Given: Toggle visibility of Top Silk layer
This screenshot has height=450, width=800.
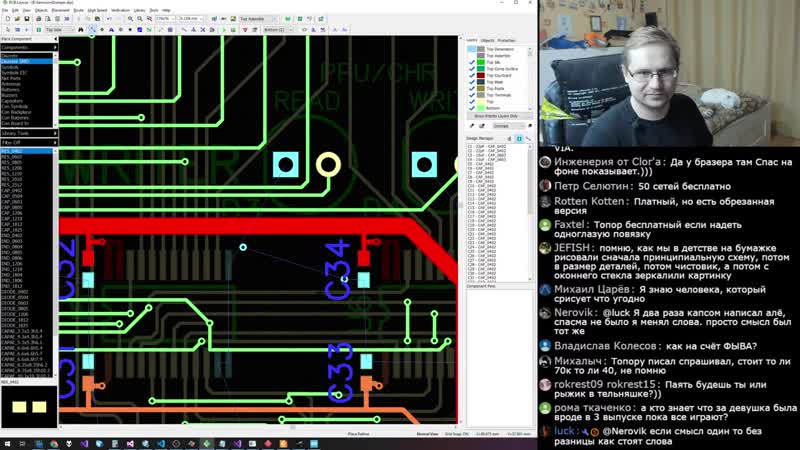Looking at the screenshot, I should [x=471, y=62].
